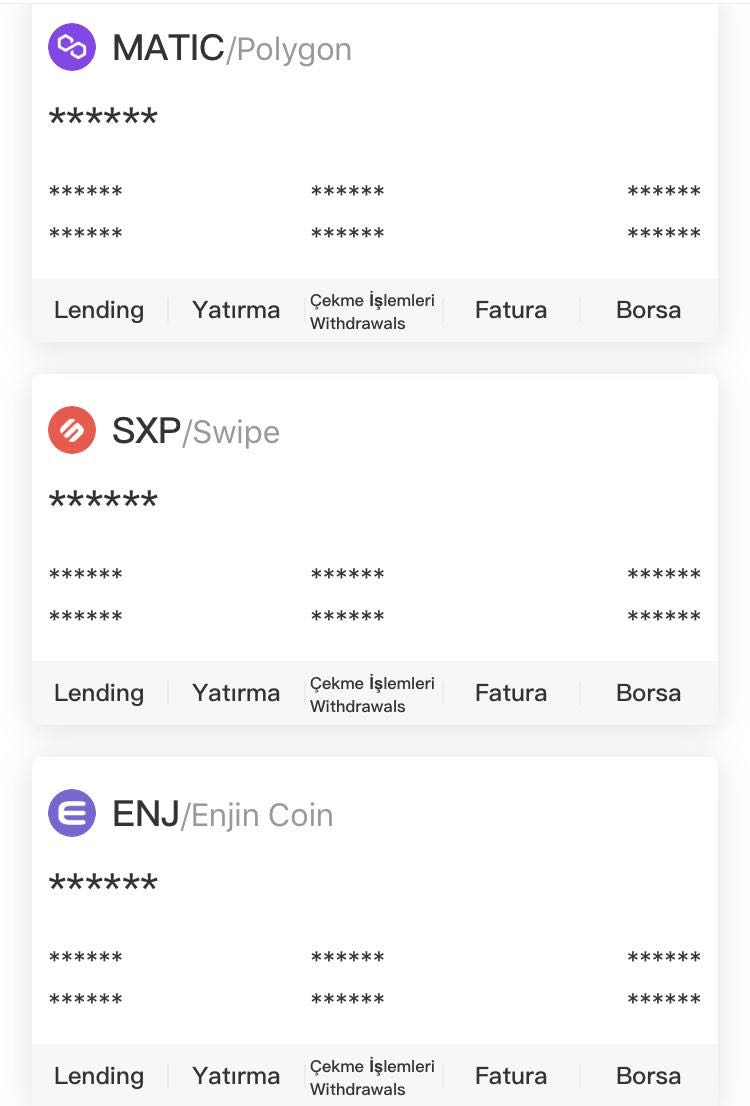Click the MATIC/Polygon title text
The width and height of the screenshot is (750, 1106).
tap(232, 48)
